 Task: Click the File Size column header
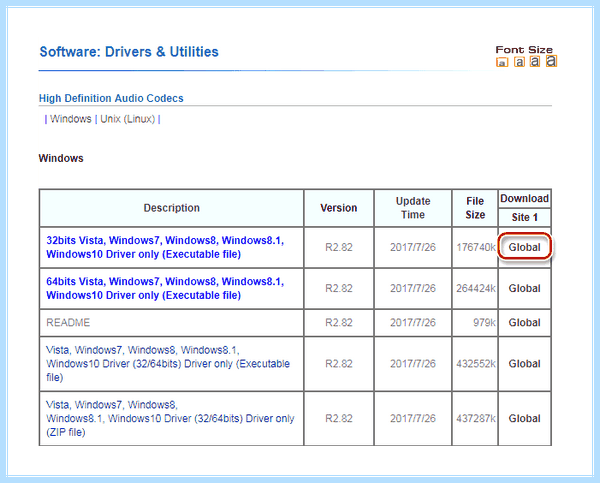(x=475, y=208)
